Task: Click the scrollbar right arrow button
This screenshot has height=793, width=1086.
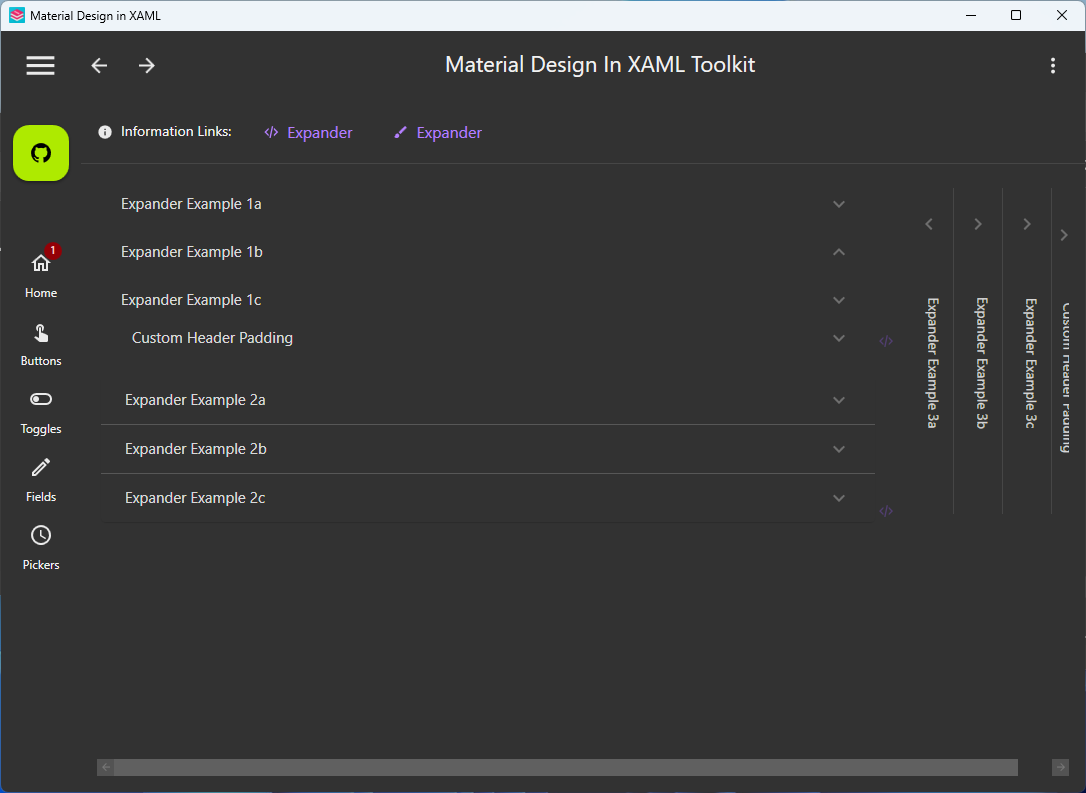Action: click(x=1060, y=767)
